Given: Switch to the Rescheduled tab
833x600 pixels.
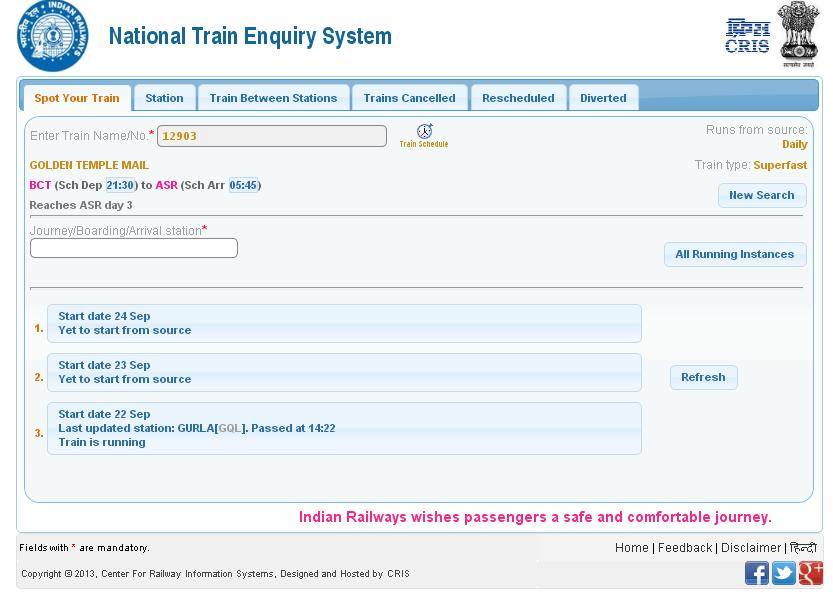Looking at the screenshot, I should click(518, 98).
